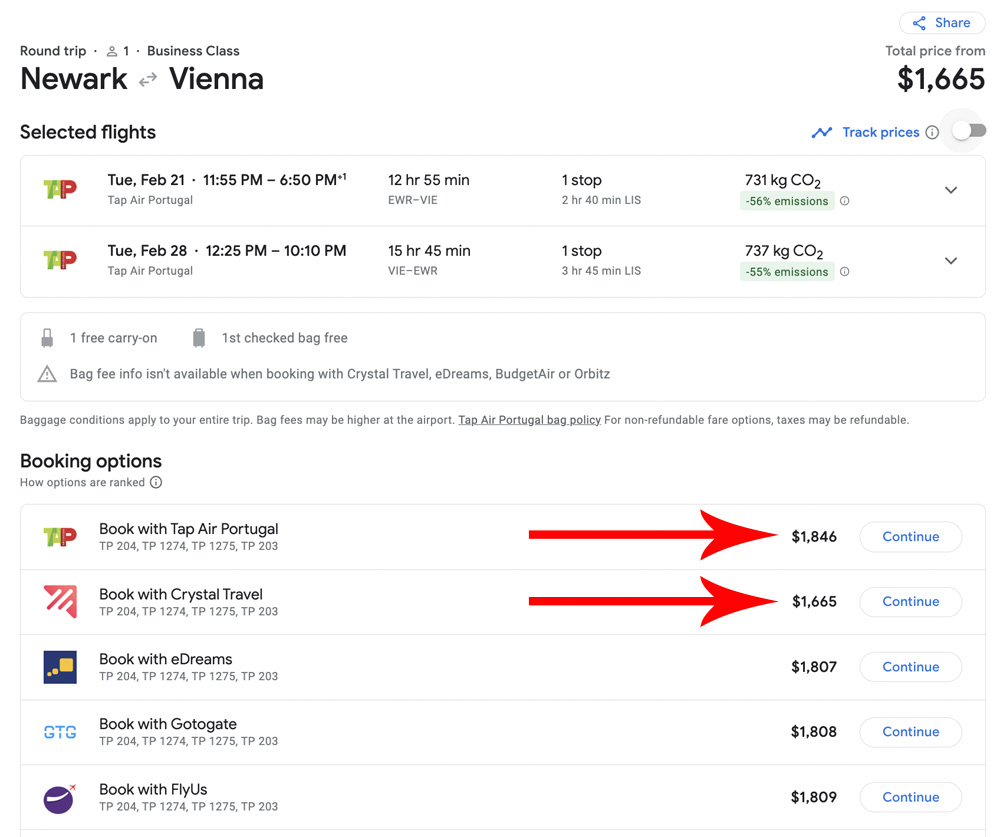1000x837 pixels.
Task: Click the 15 hr 45 min duration
Action: (429, 251)
